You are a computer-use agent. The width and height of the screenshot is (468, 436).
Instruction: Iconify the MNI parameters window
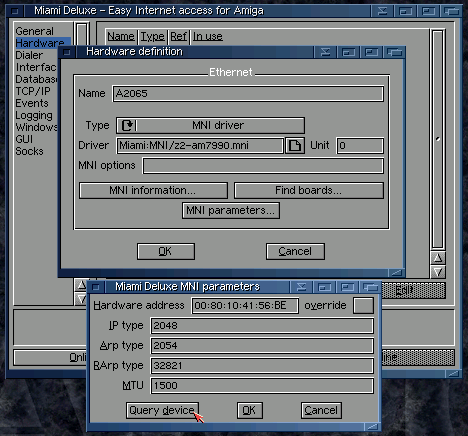(x=301, y=287)
